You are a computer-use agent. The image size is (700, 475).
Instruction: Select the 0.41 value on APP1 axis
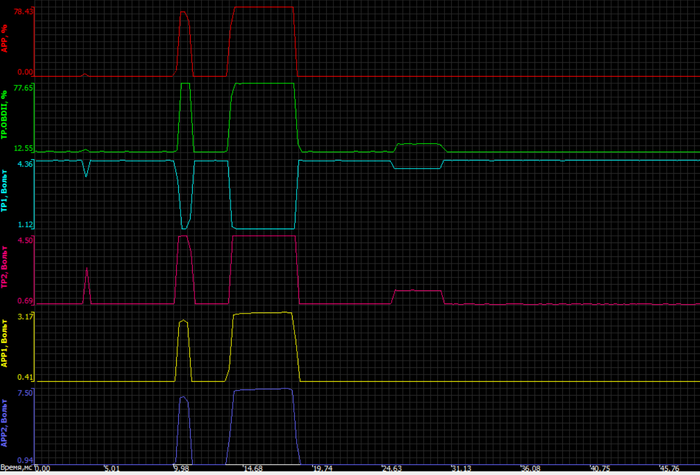[x=25, y=377]
